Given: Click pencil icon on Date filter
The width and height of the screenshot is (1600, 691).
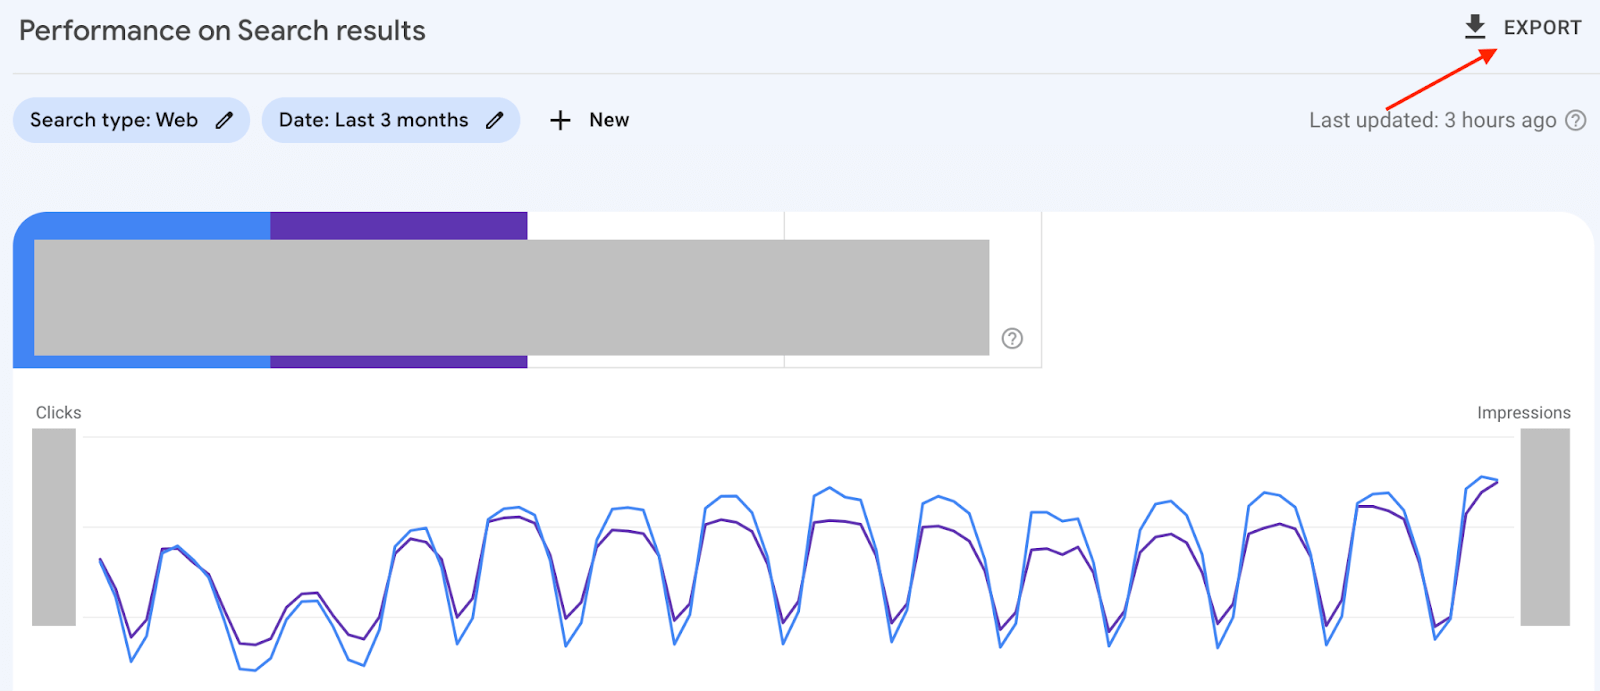Looking at the screenshot, I should (x=495, y=120).
